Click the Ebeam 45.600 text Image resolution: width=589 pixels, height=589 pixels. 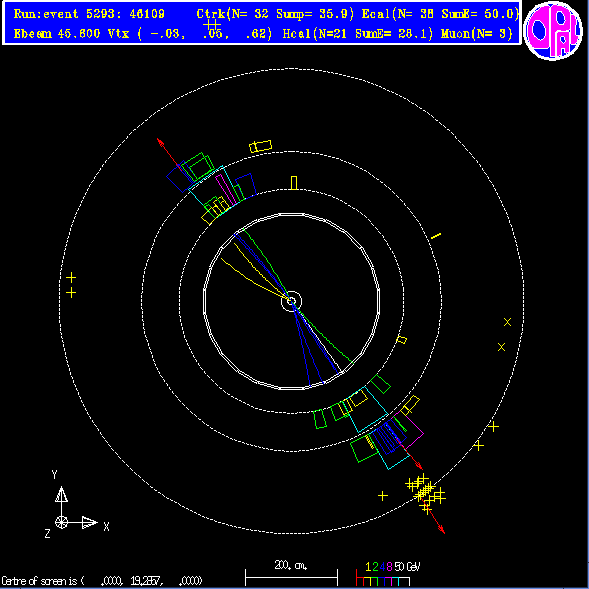57,34
